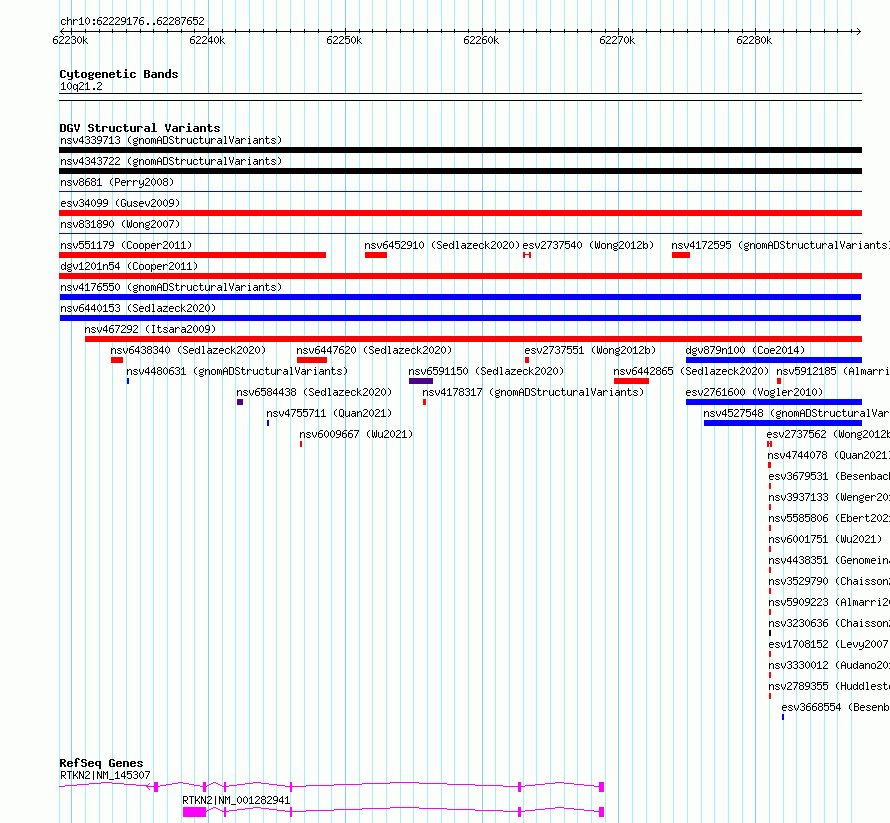Click nsv6438340 (Sedlazeck2020) label
Viewport: 890px width, 823px height.
188,350
